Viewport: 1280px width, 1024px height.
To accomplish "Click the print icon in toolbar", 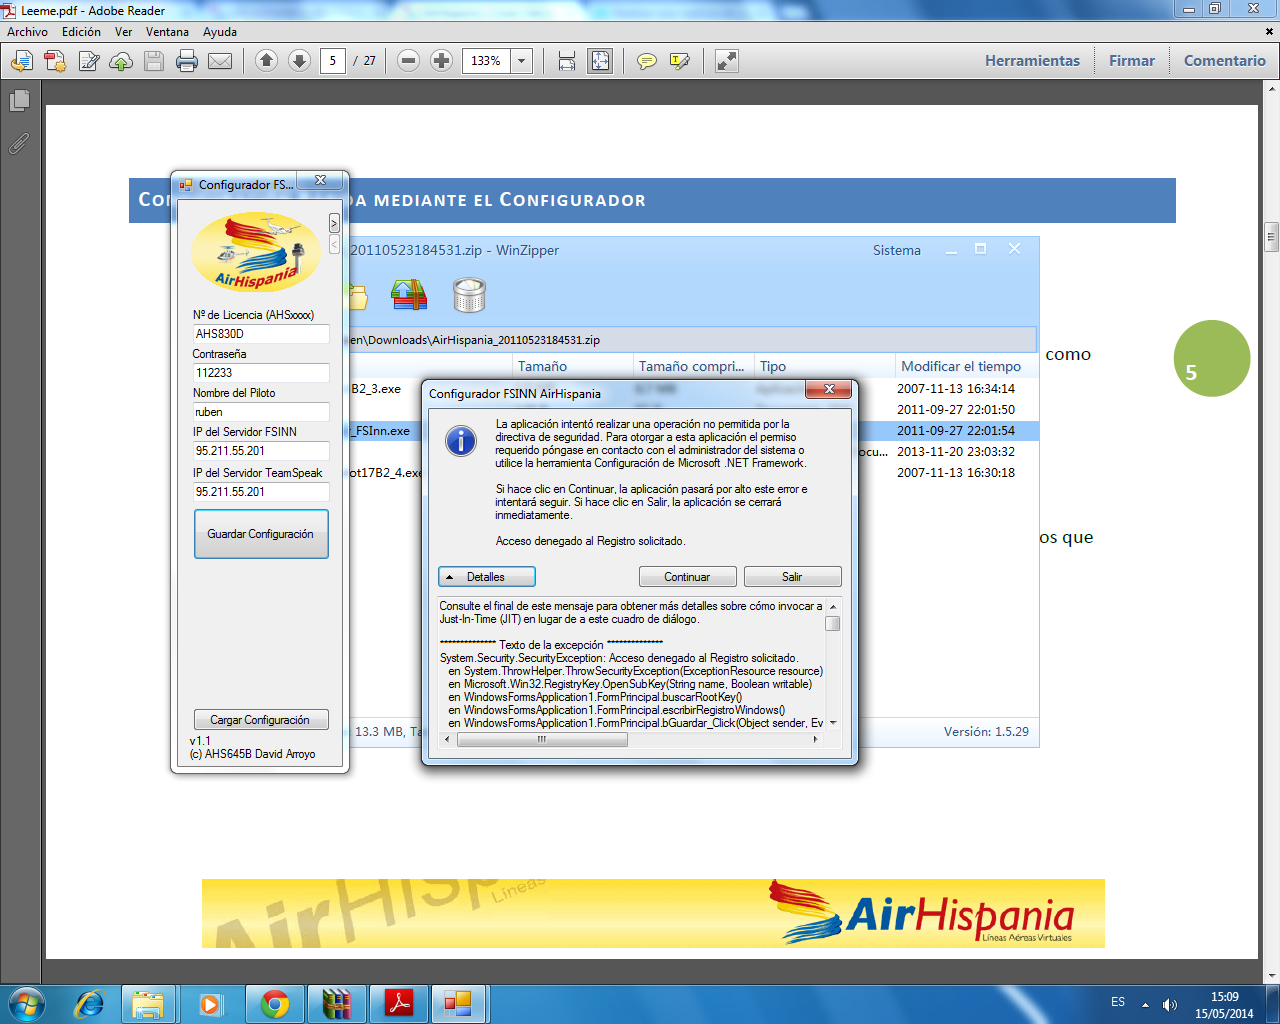I will click(187, 61).
